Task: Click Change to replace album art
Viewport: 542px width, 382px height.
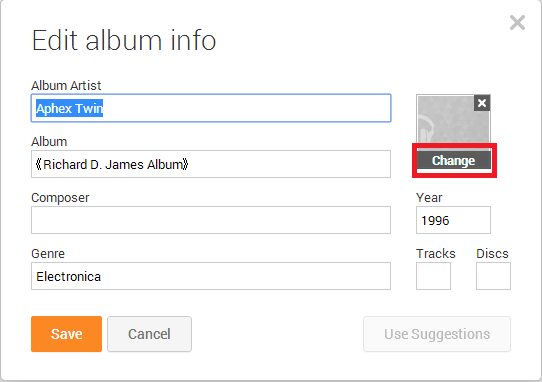Action: coord(454,161)
